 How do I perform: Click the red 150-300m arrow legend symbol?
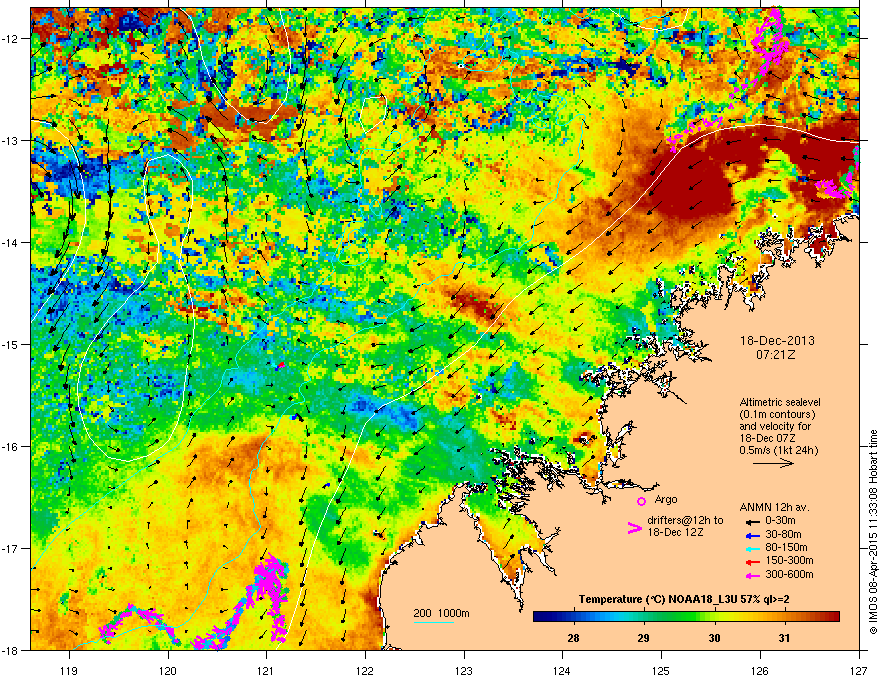point(754,561)
